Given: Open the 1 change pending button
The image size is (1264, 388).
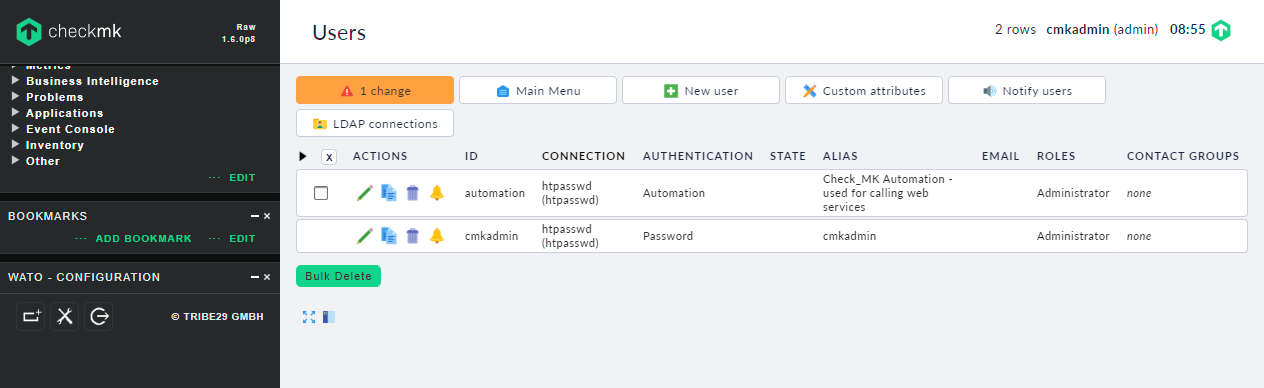Looking at the screenshot, I should click(x=375, y=90).
